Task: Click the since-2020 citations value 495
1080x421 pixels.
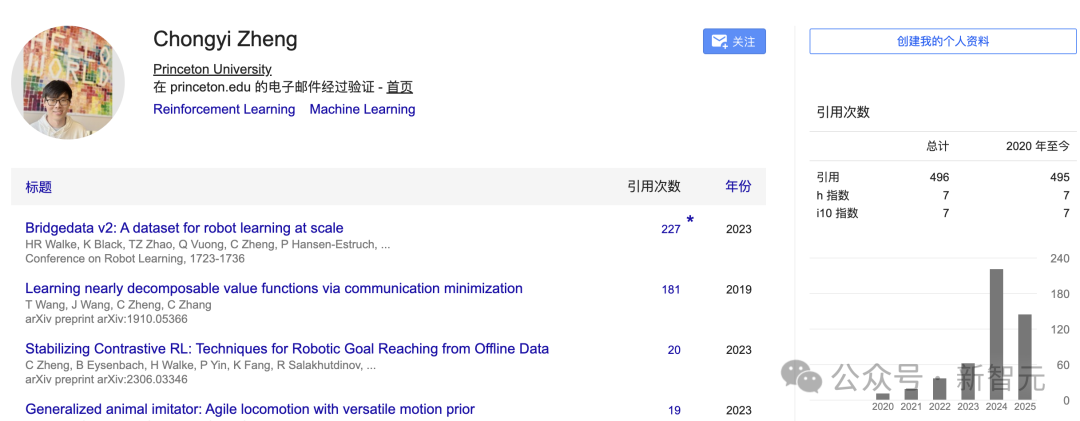Action: [1059, 178]
